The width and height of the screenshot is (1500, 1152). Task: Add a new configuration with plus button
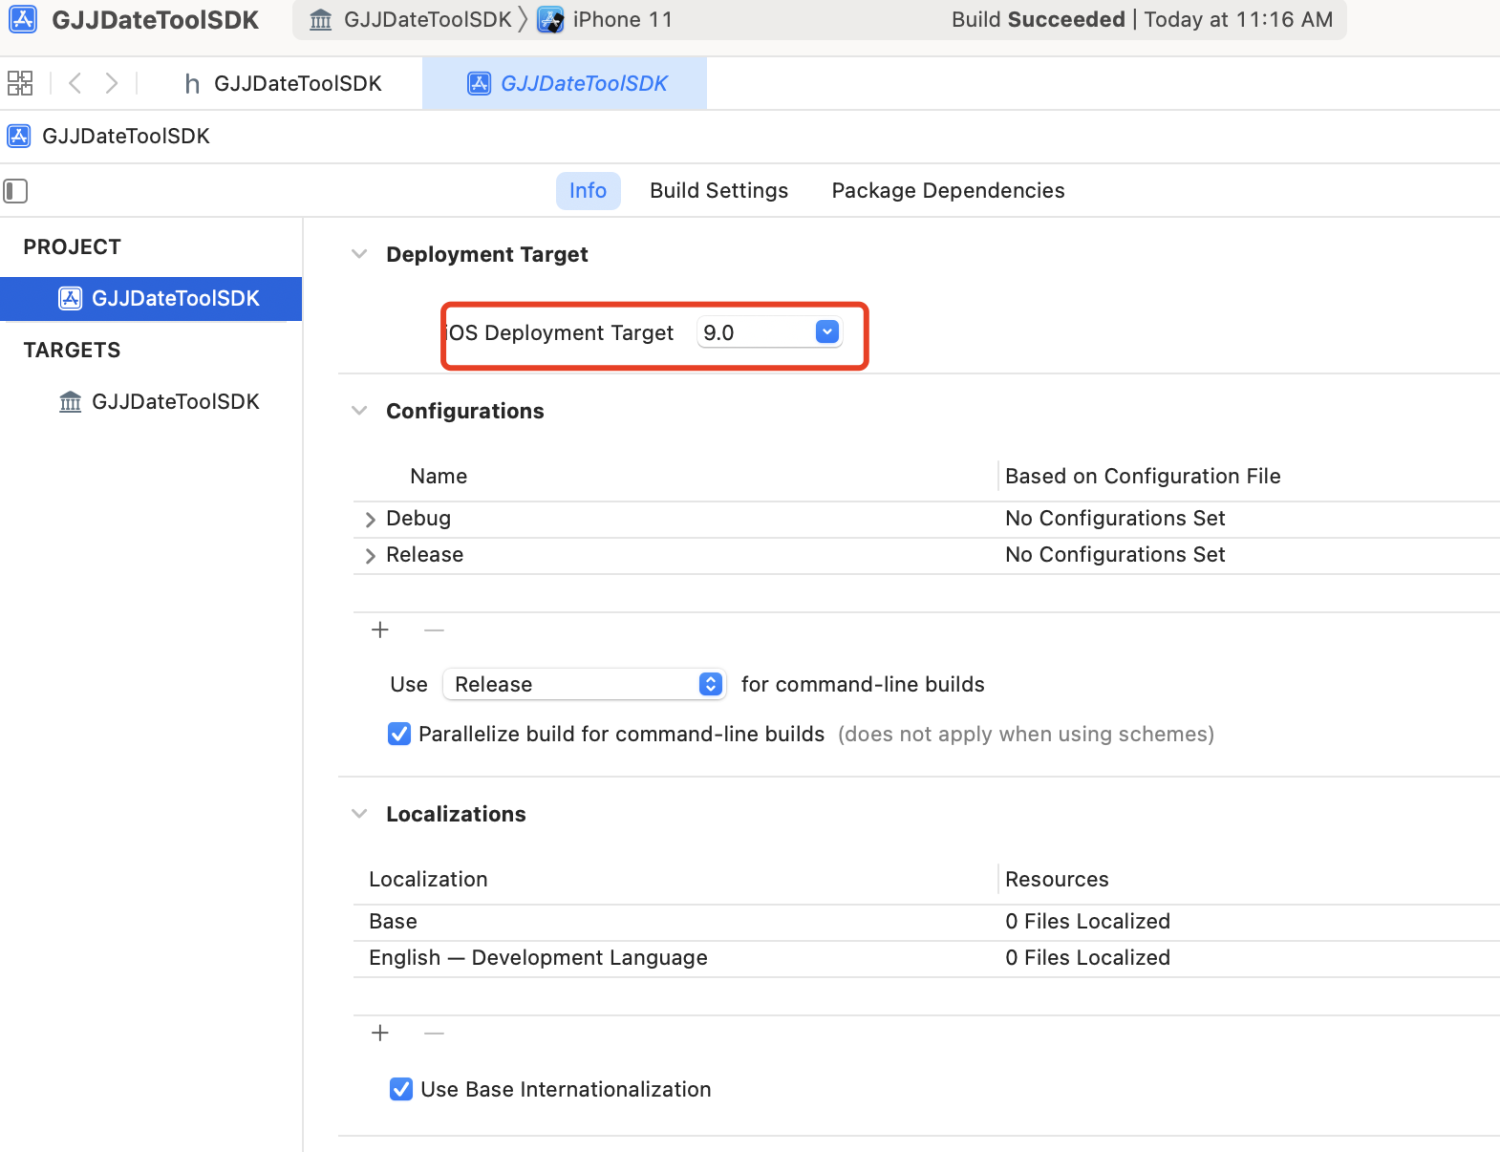380,630
